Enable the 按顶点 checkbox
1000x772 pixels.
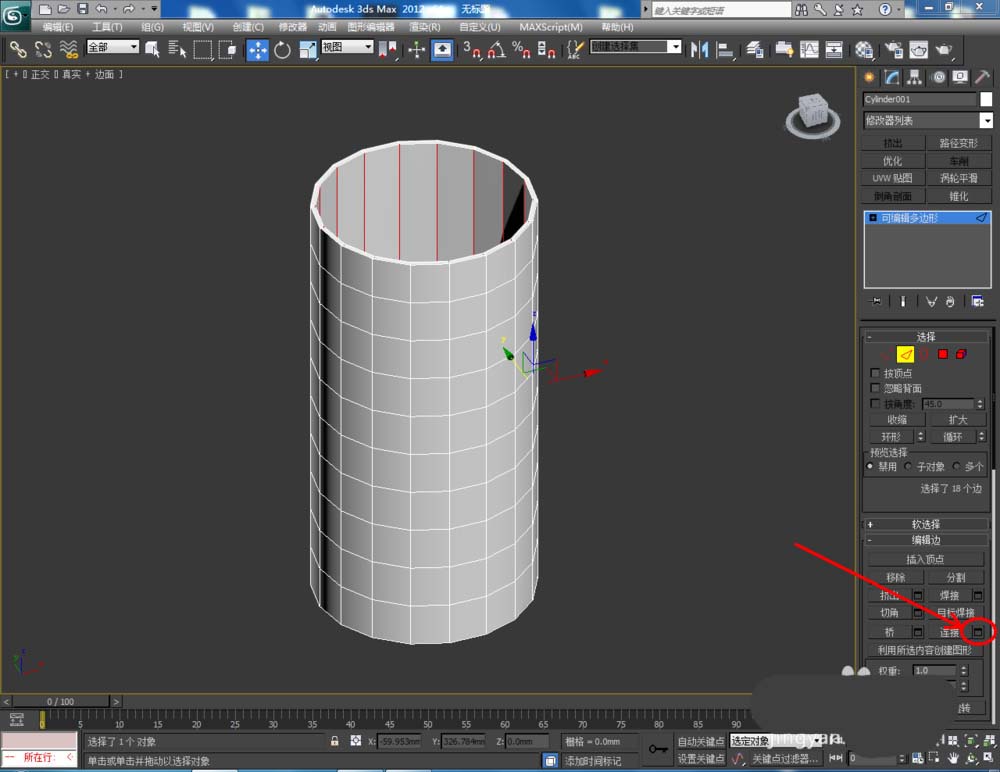(x=876, y=373)
